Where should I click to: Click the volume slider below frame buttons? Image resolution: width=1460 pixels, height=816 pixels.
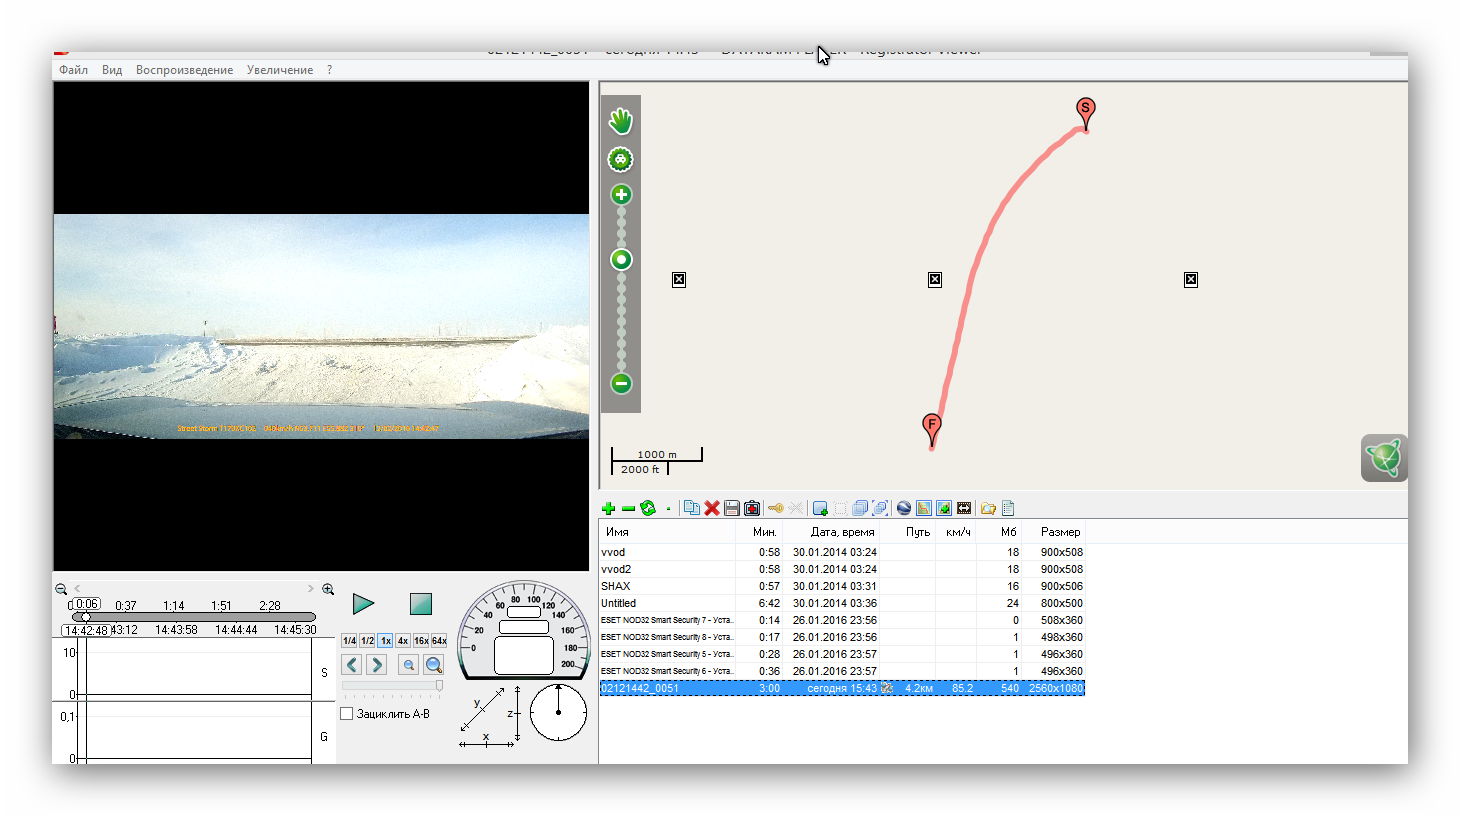pyautogui.click(x=392, y=686)
